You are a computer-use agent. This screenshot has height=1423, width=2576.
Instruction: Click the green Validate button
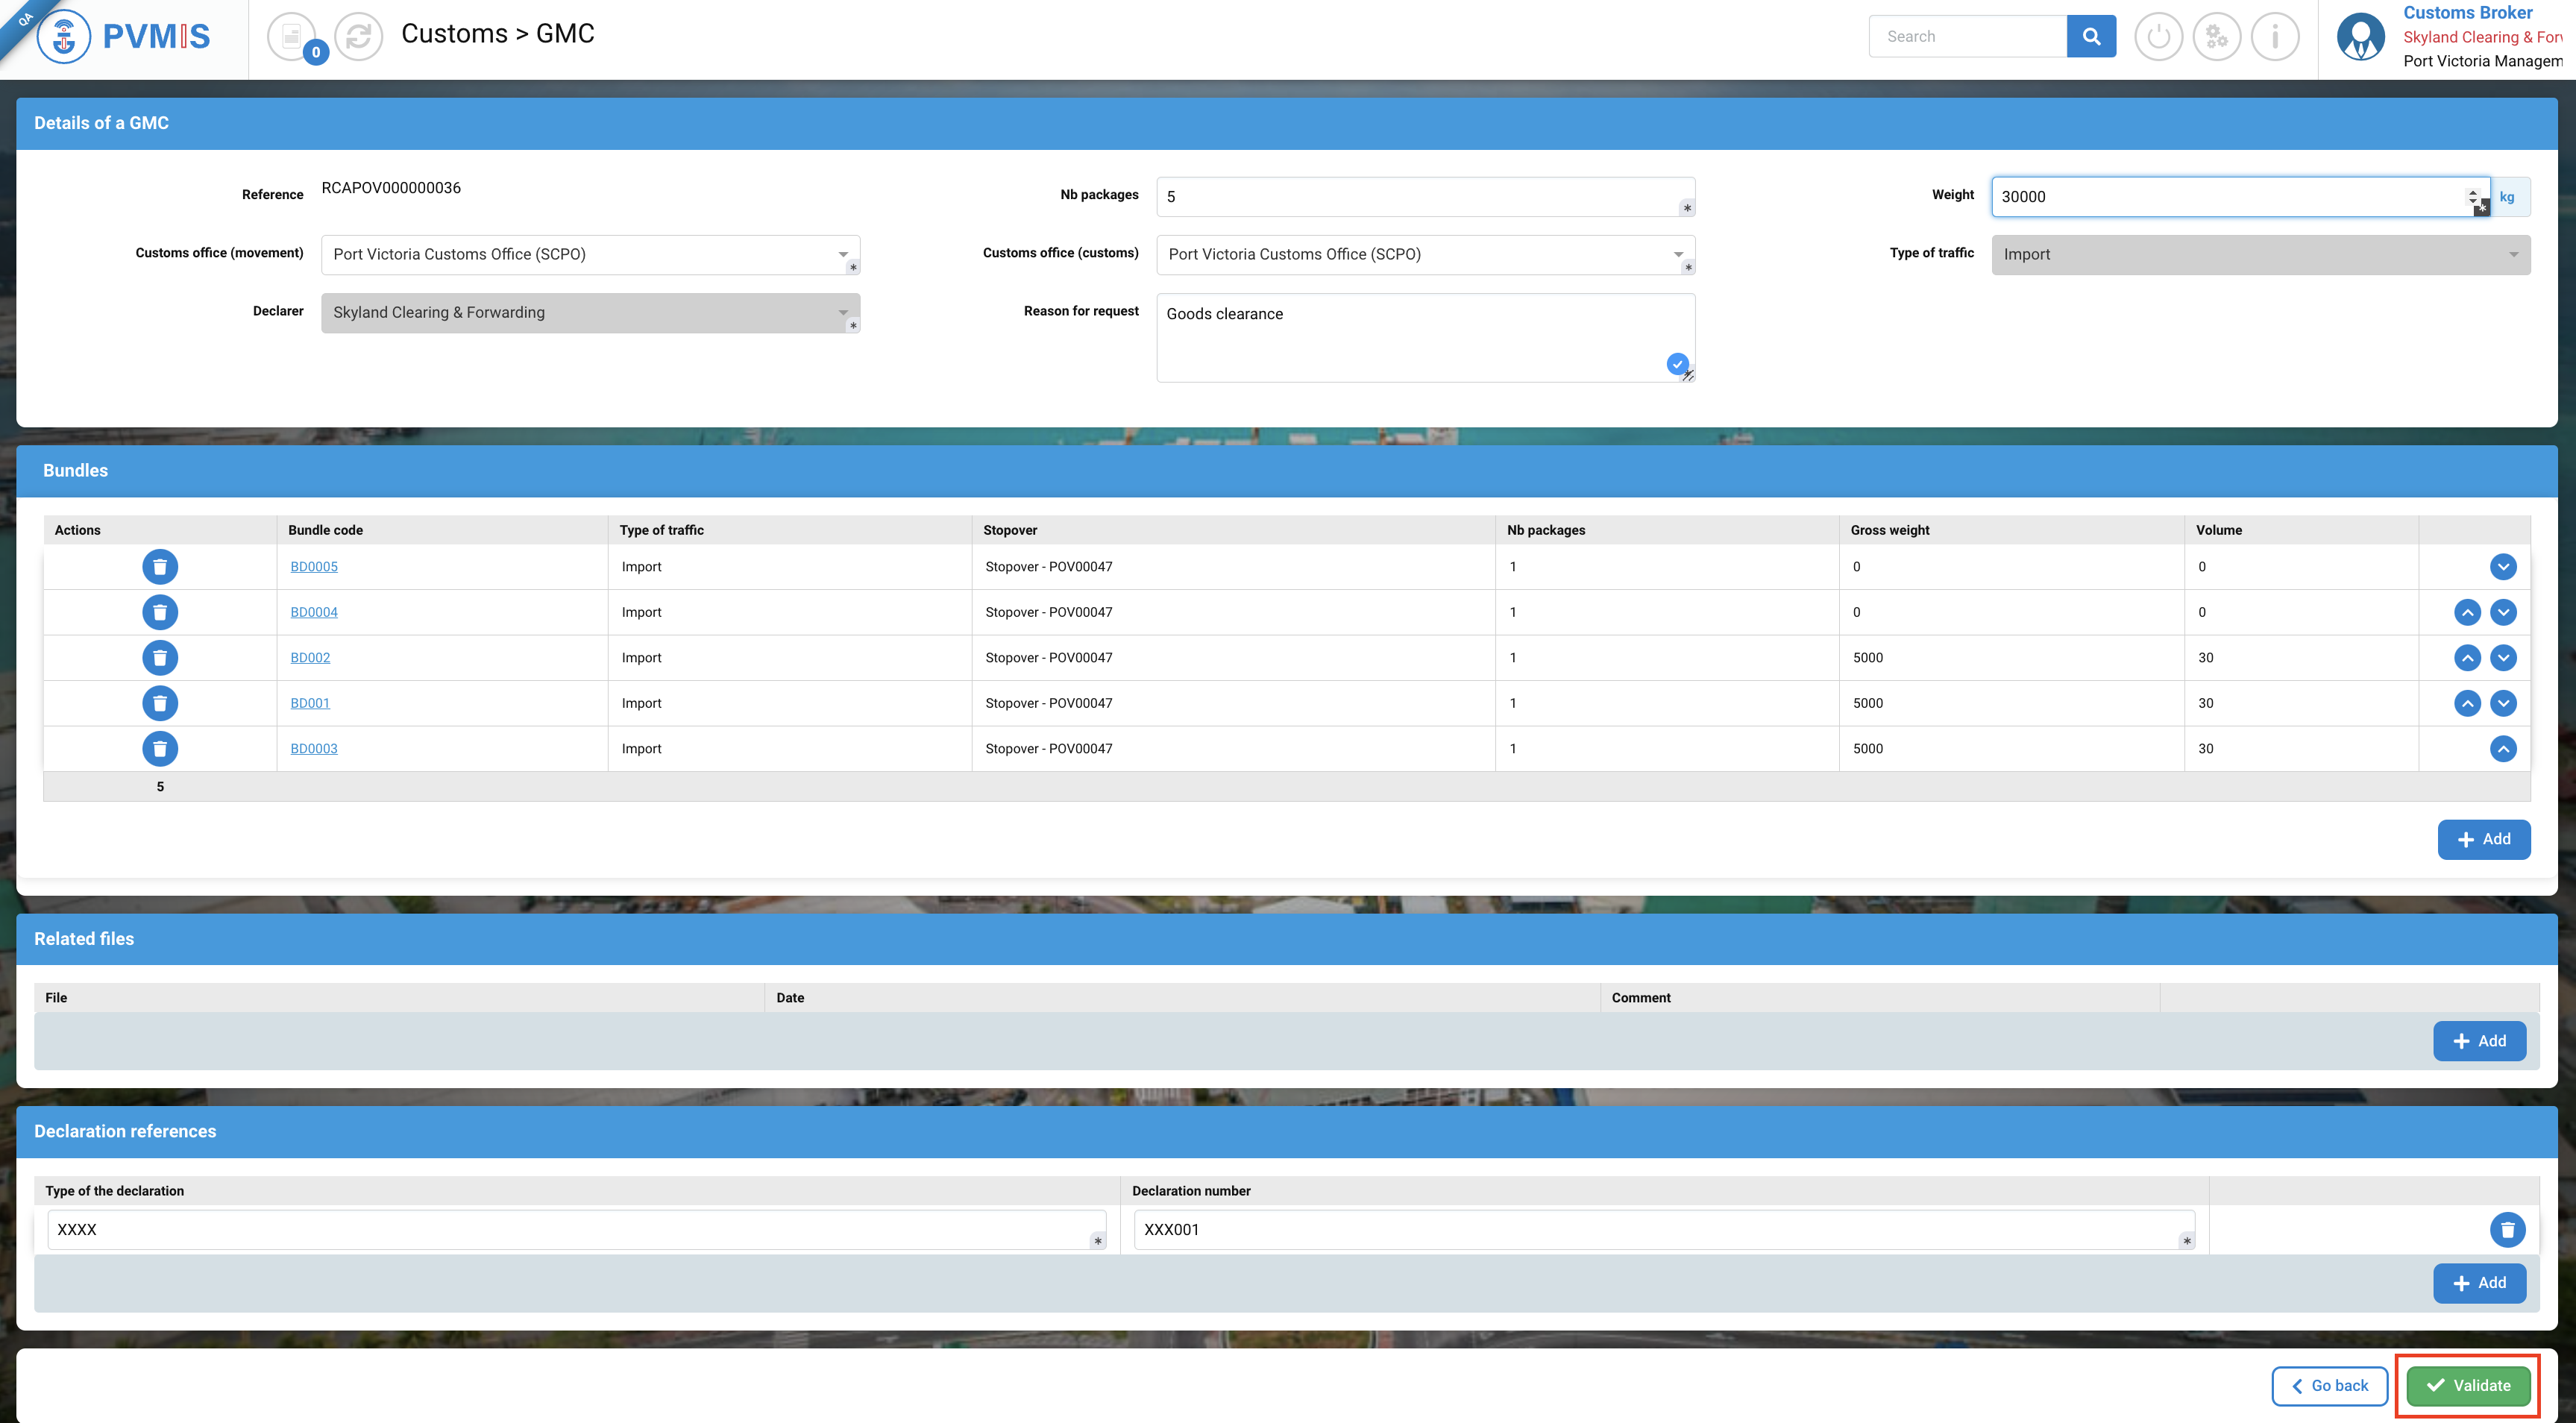2468,1385
